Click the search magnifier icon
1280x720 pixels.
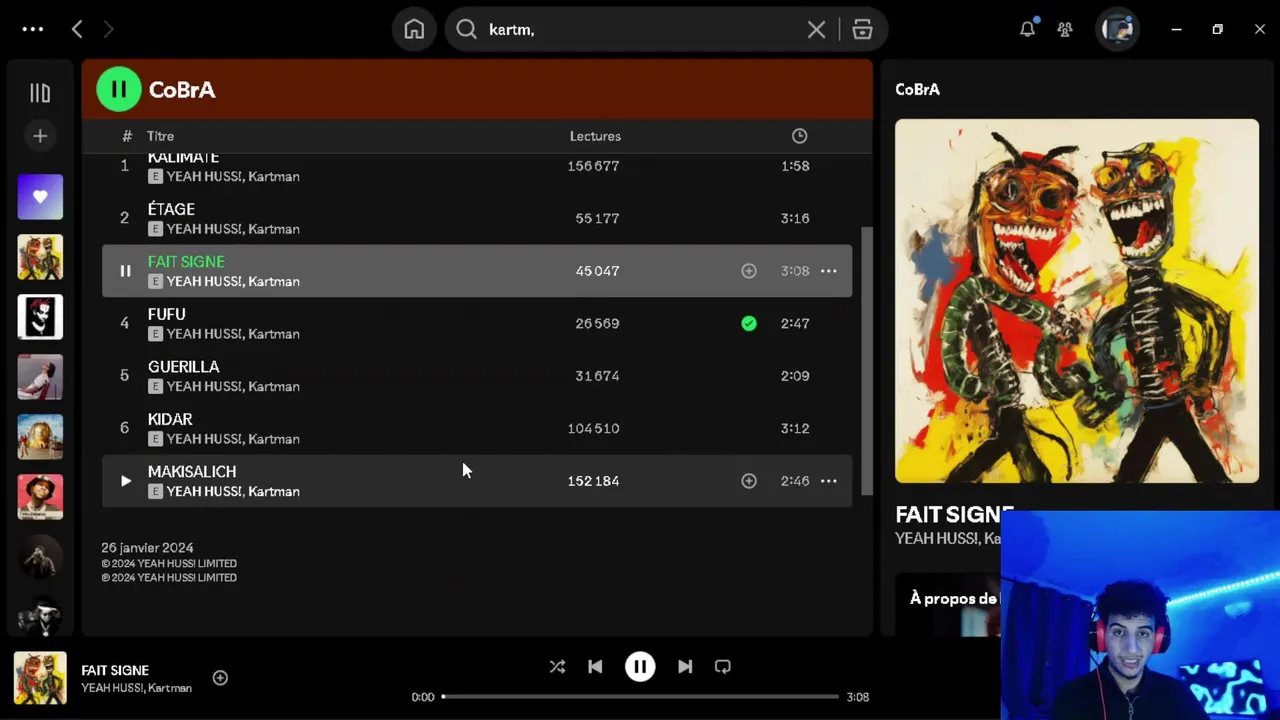466,29
